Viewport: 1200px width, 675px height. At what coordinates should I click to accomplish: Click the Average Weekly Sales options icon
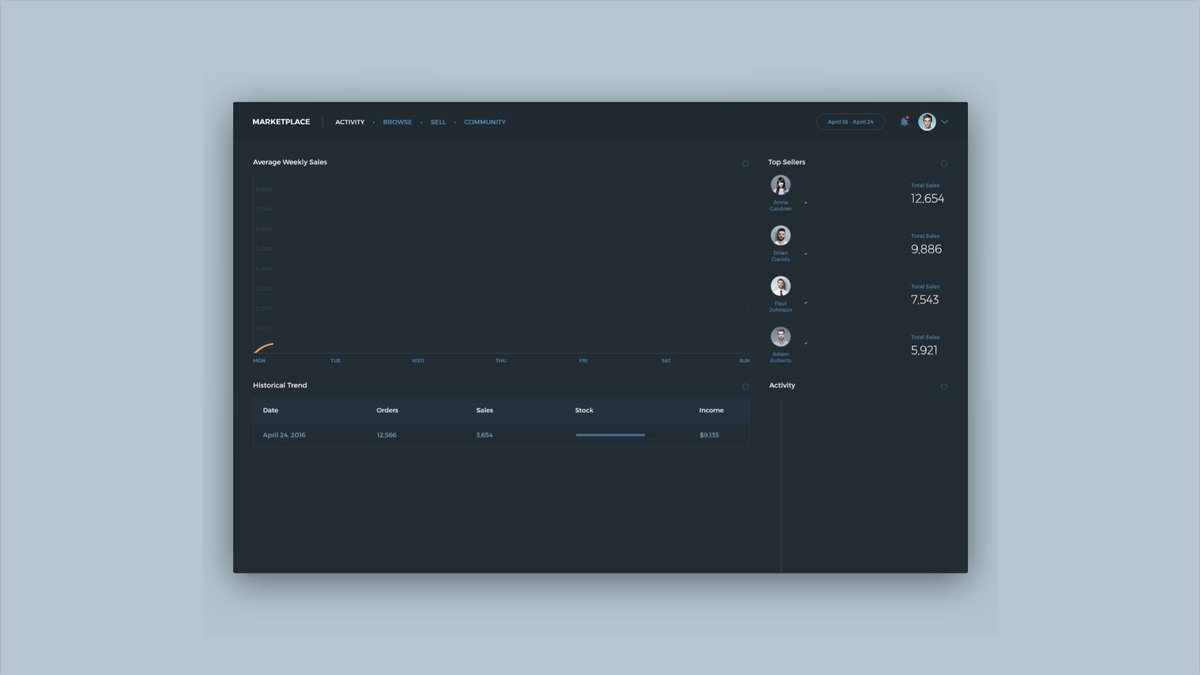pyautogui.click(x=745, y=162)
